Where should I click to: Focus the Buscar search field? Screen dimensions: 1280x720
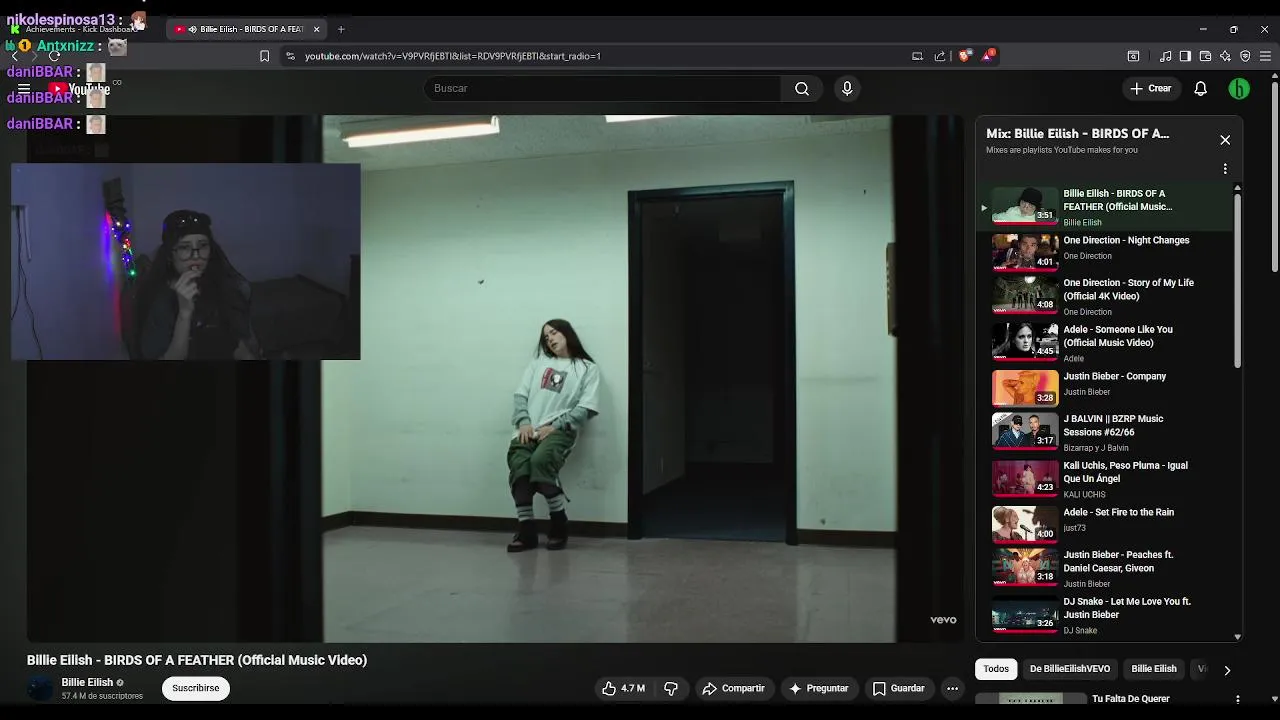603,88
